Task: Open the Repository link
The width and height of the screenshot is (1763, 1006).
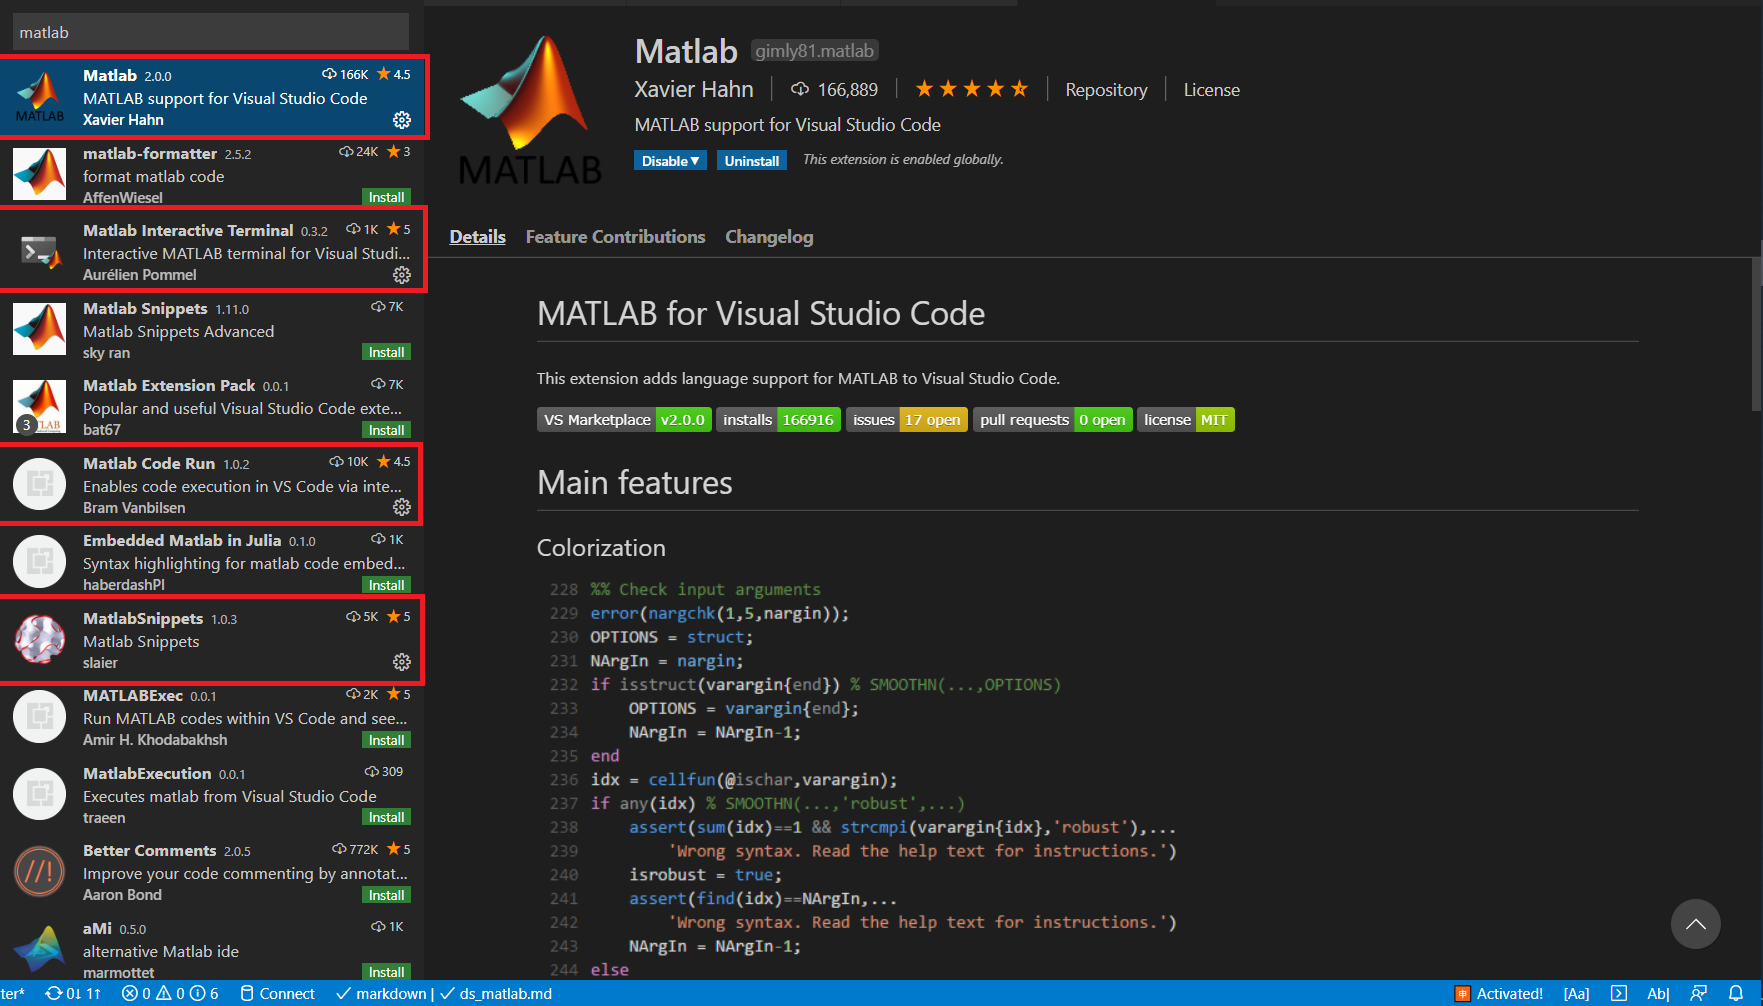Action: (1106, 90)
